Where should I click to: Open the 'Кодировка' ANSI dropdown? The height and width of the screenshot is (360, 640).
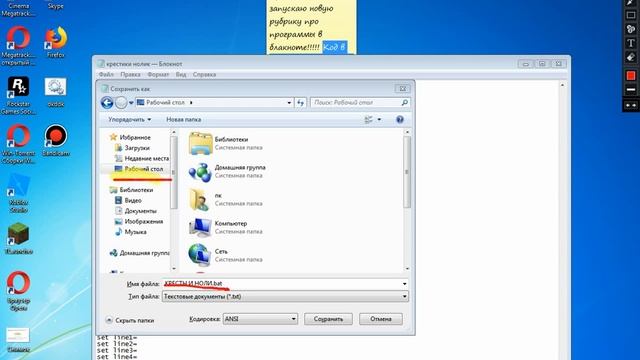(x=260, y=319)
